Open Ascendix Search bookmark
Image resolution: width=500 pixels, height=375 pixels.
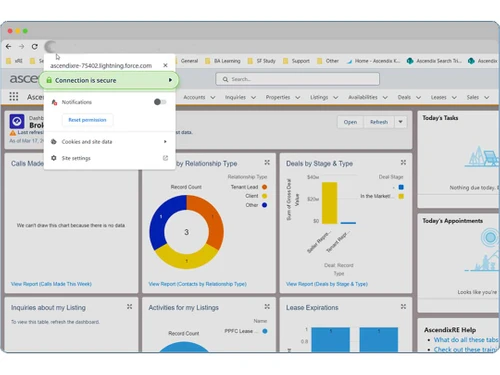point(434,61)
